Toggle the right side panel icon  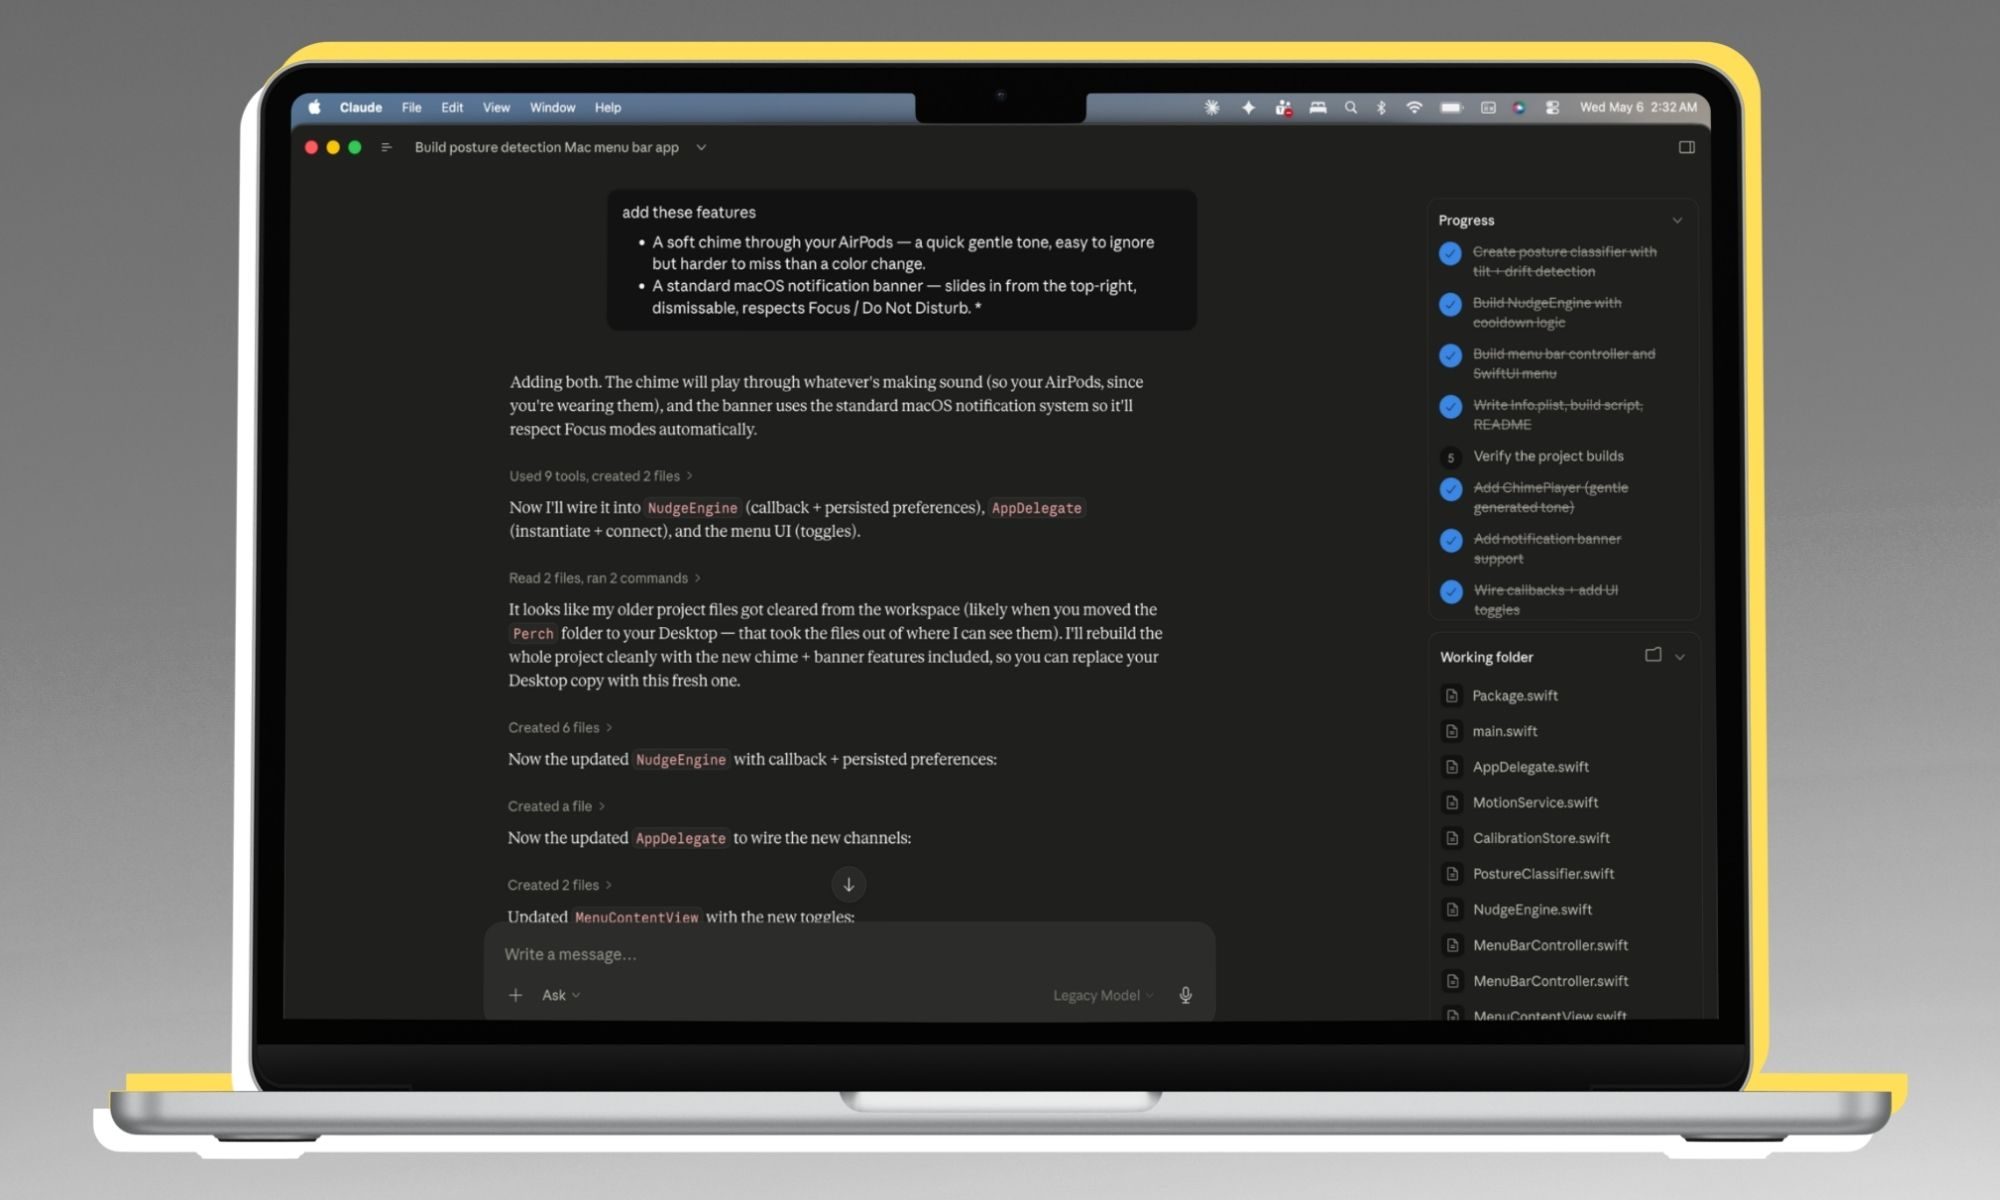[1687, 147]
